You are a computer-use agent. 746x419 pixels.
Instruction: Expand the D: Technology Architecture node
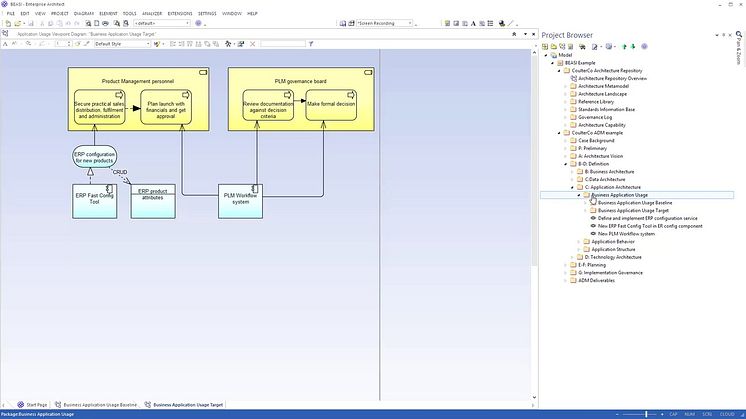(x=572, y=257)
